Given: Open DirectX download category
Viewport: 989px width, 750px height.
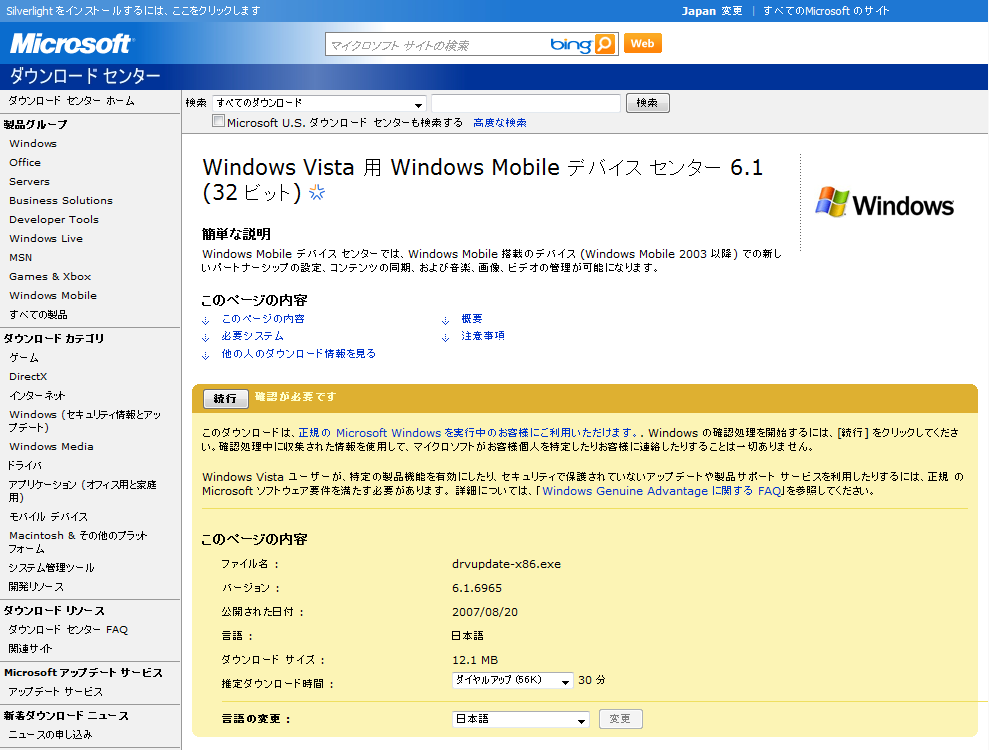Looking at the screenshot, I should (x=28, y=377).
